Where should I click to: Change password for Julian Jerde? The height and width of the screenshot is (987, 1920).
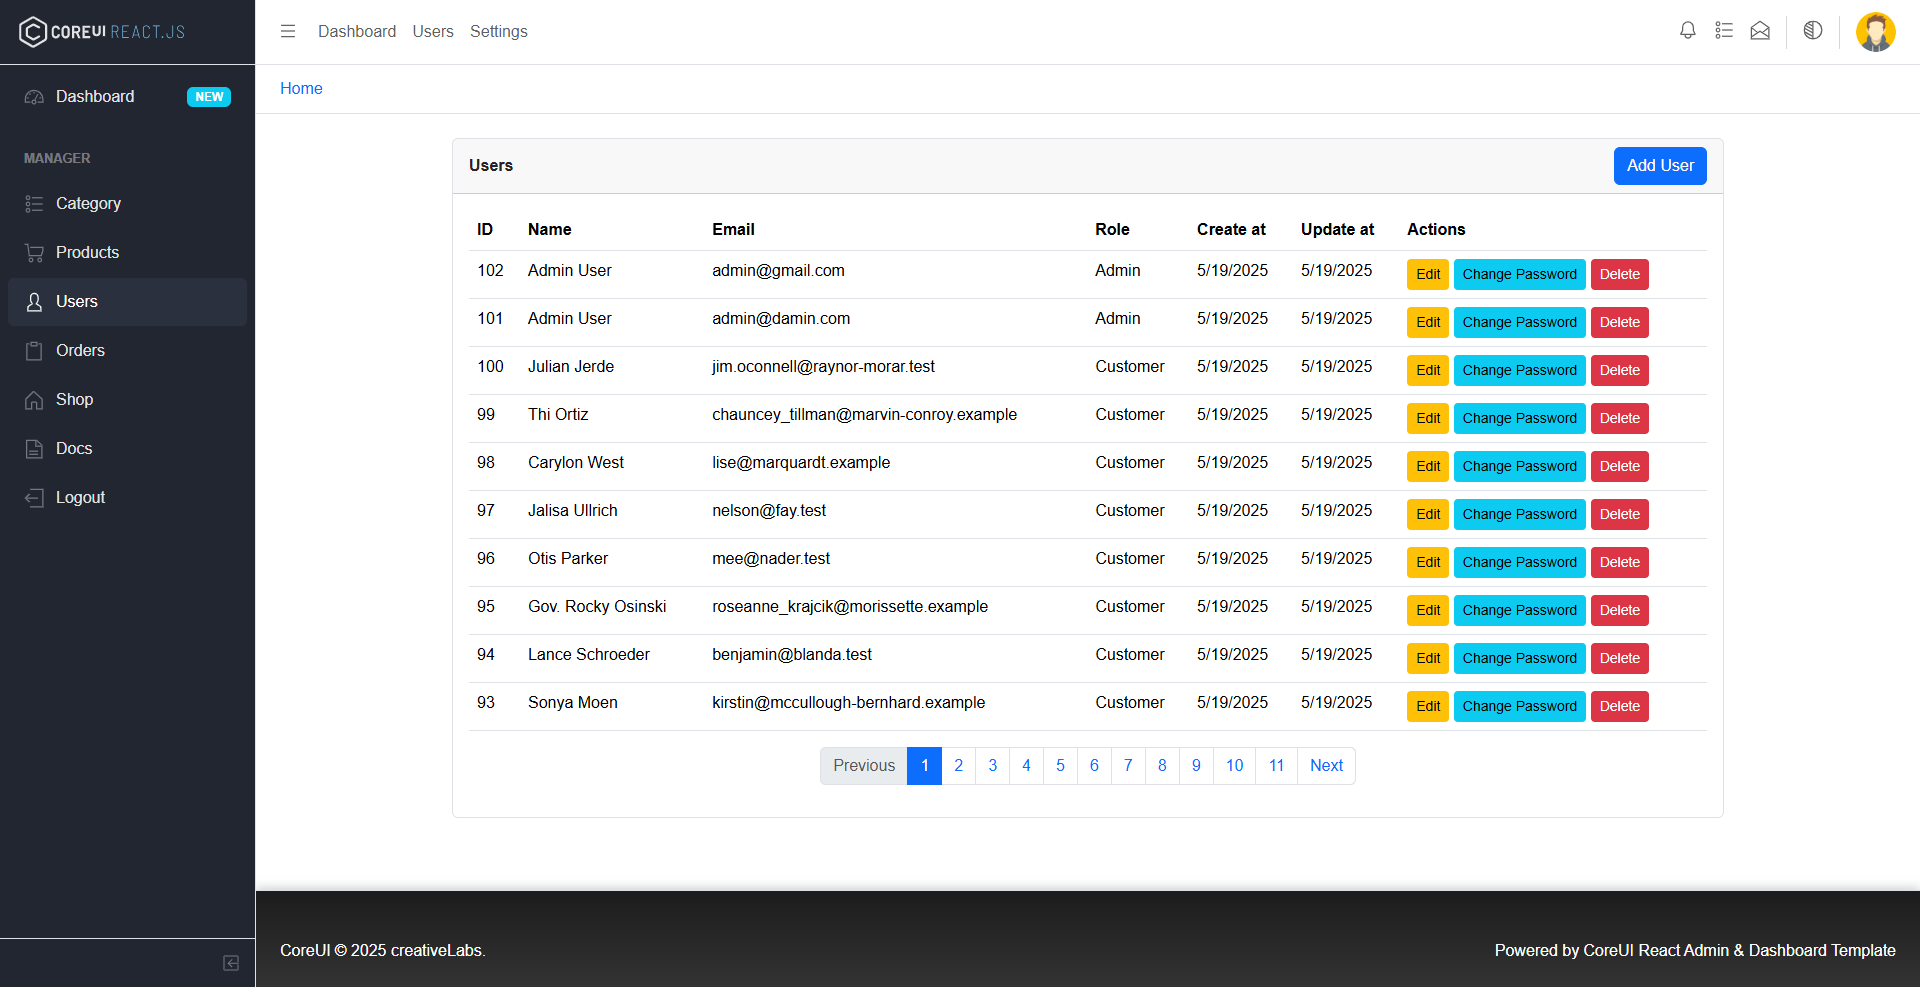pyautogui.click(x=1519, y=370)
